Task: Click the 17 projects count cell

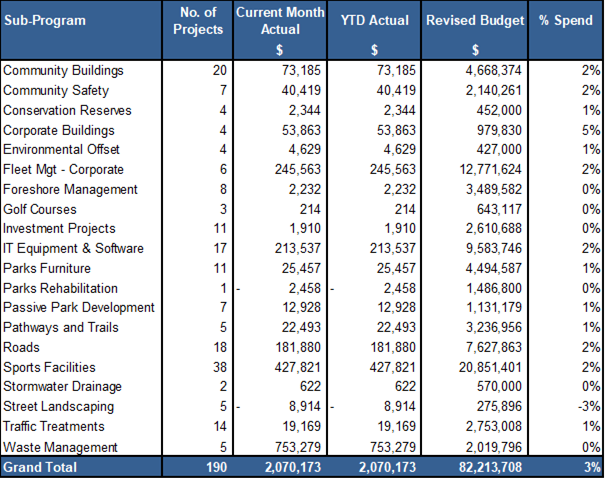Action: 220,248
